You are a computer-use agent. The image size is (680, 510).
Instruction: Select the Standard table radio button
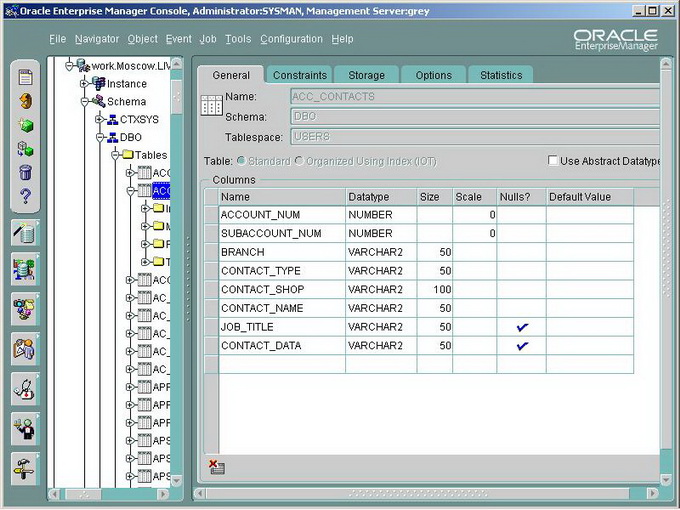(241, 161)
